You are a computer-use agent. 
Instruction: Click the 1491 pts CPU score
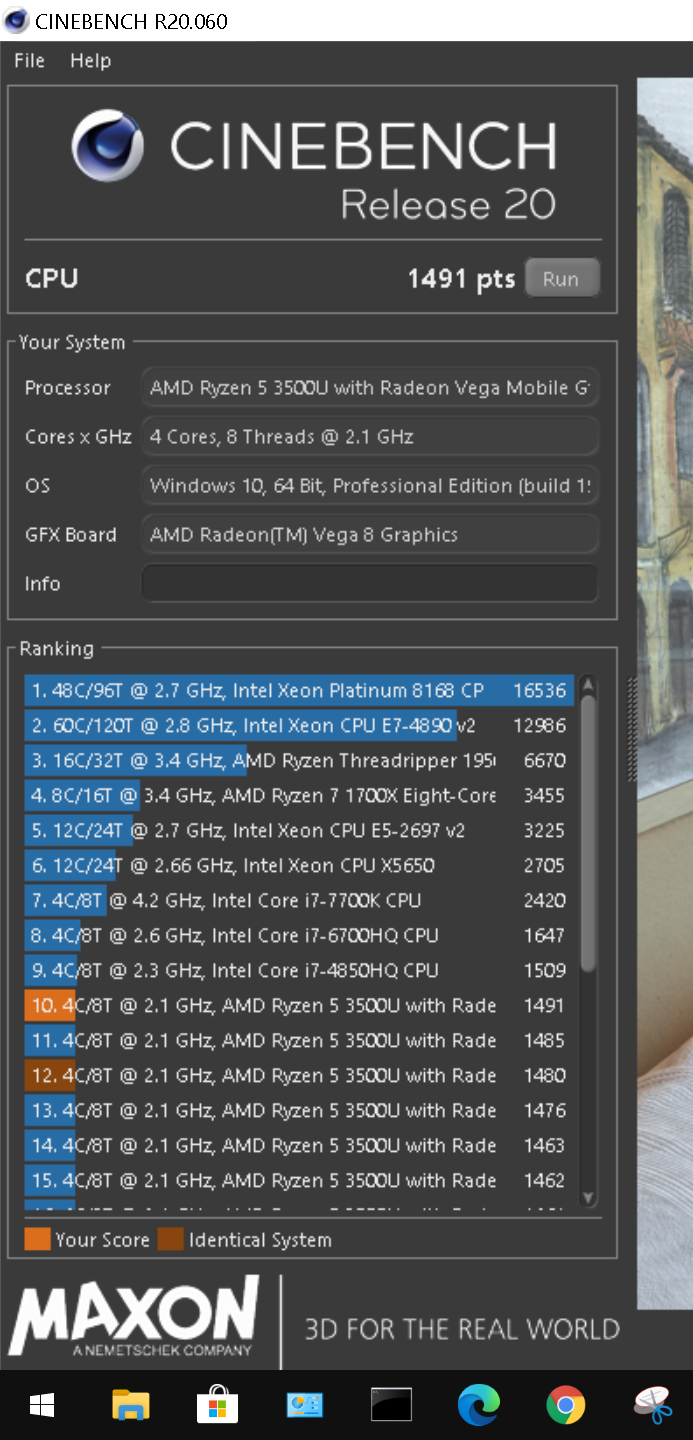coord(461,279)
